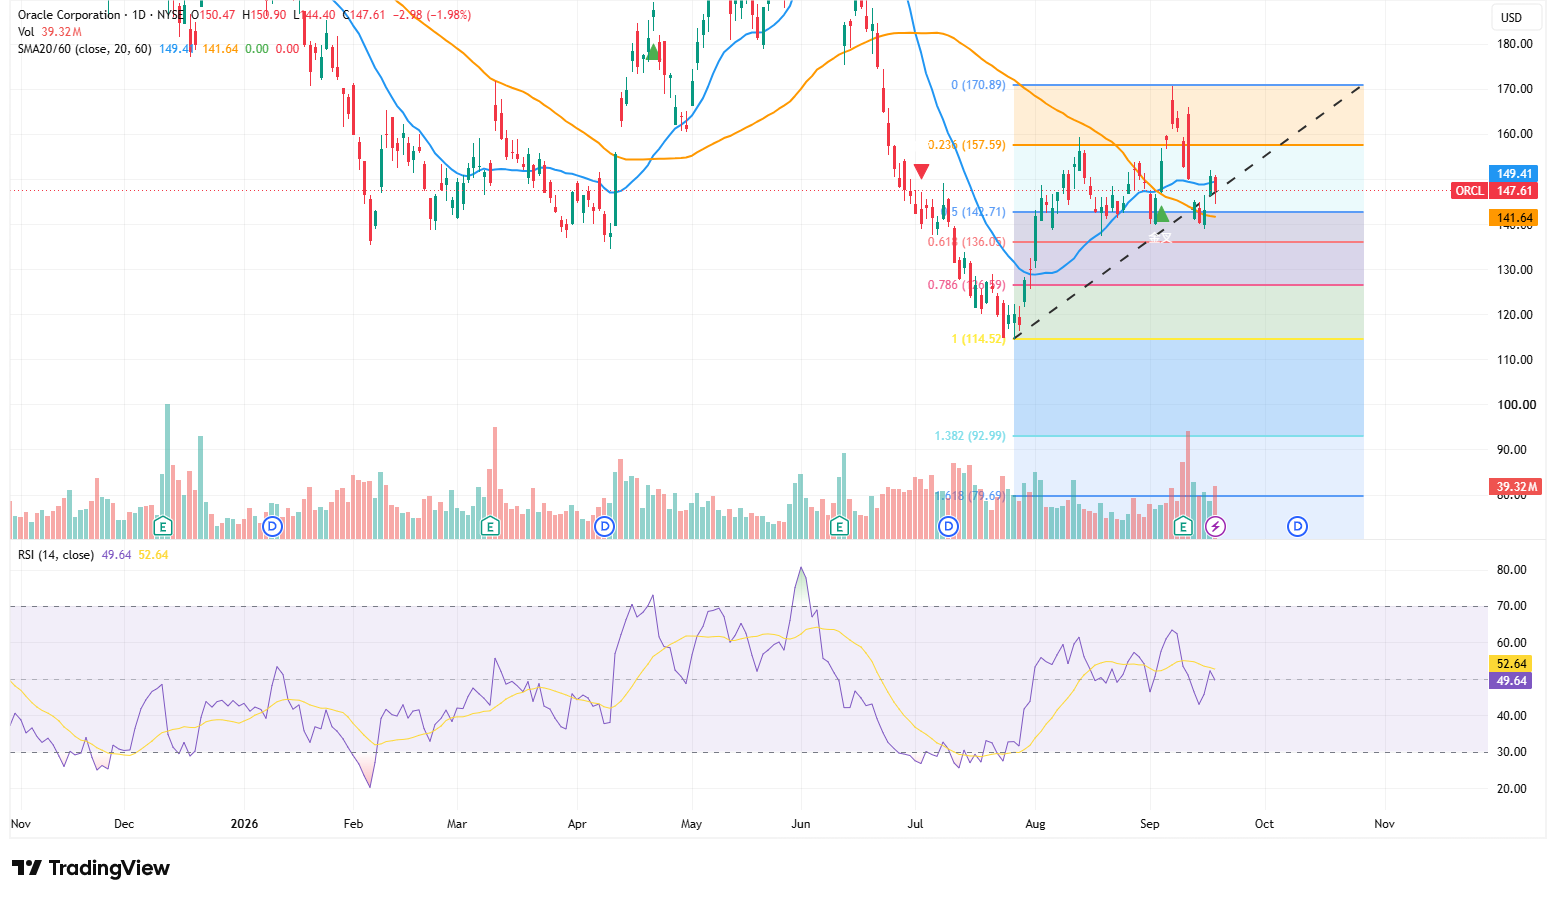1556x897 pixels.
Task: Click the yellow 52.64 RSI axis label
Action: [x=1511, y=664]
